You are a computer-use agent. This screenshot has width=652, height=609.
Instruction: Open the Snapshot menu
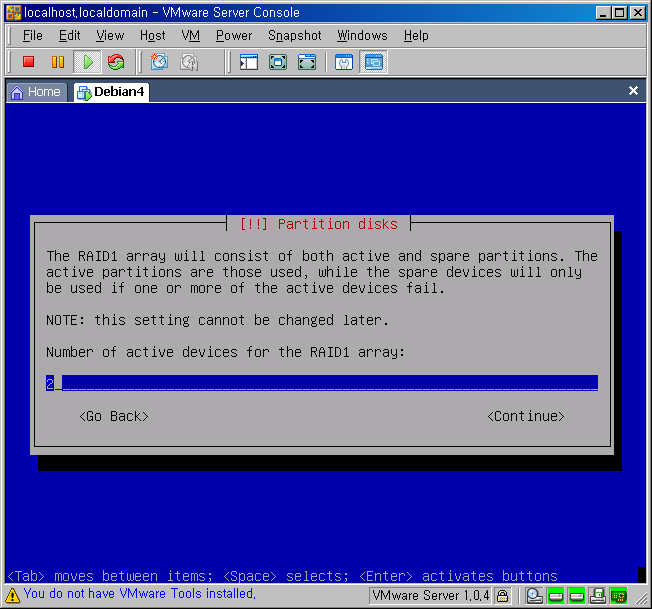point(294,35)
